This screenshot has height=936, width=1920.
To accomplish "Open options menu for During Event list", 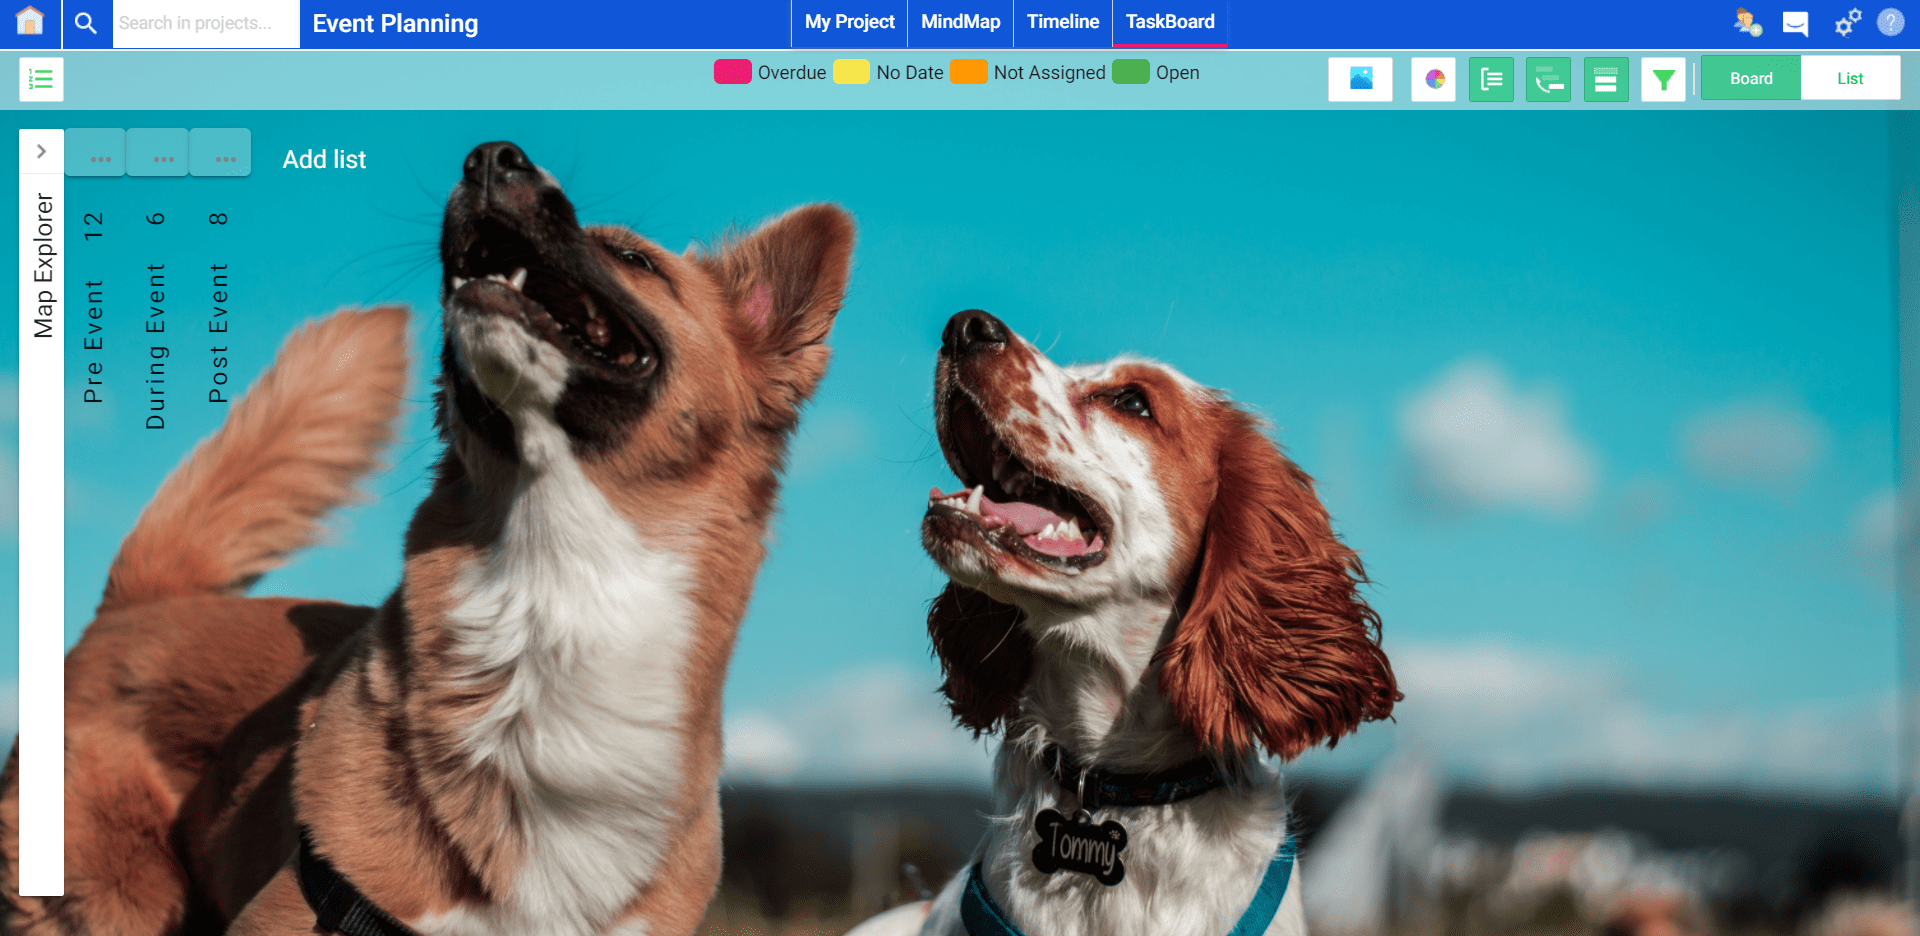I will pos(163,158).
